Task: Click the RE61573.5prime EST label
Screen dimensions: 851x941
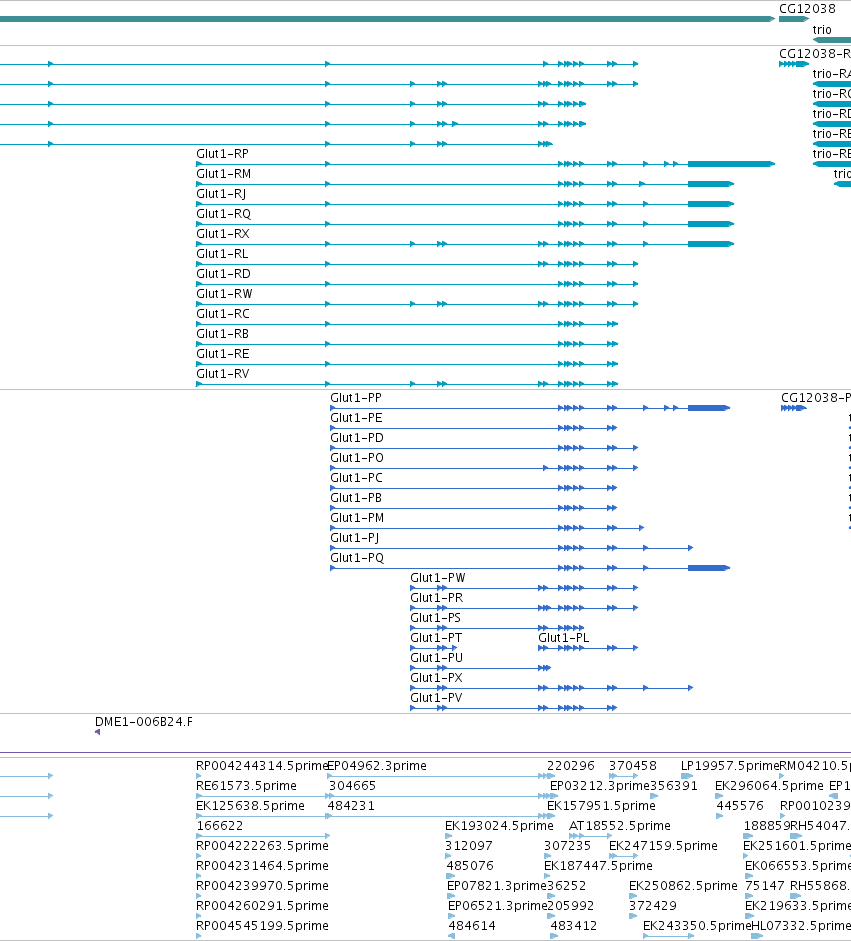Action: (x=246, y=786)
